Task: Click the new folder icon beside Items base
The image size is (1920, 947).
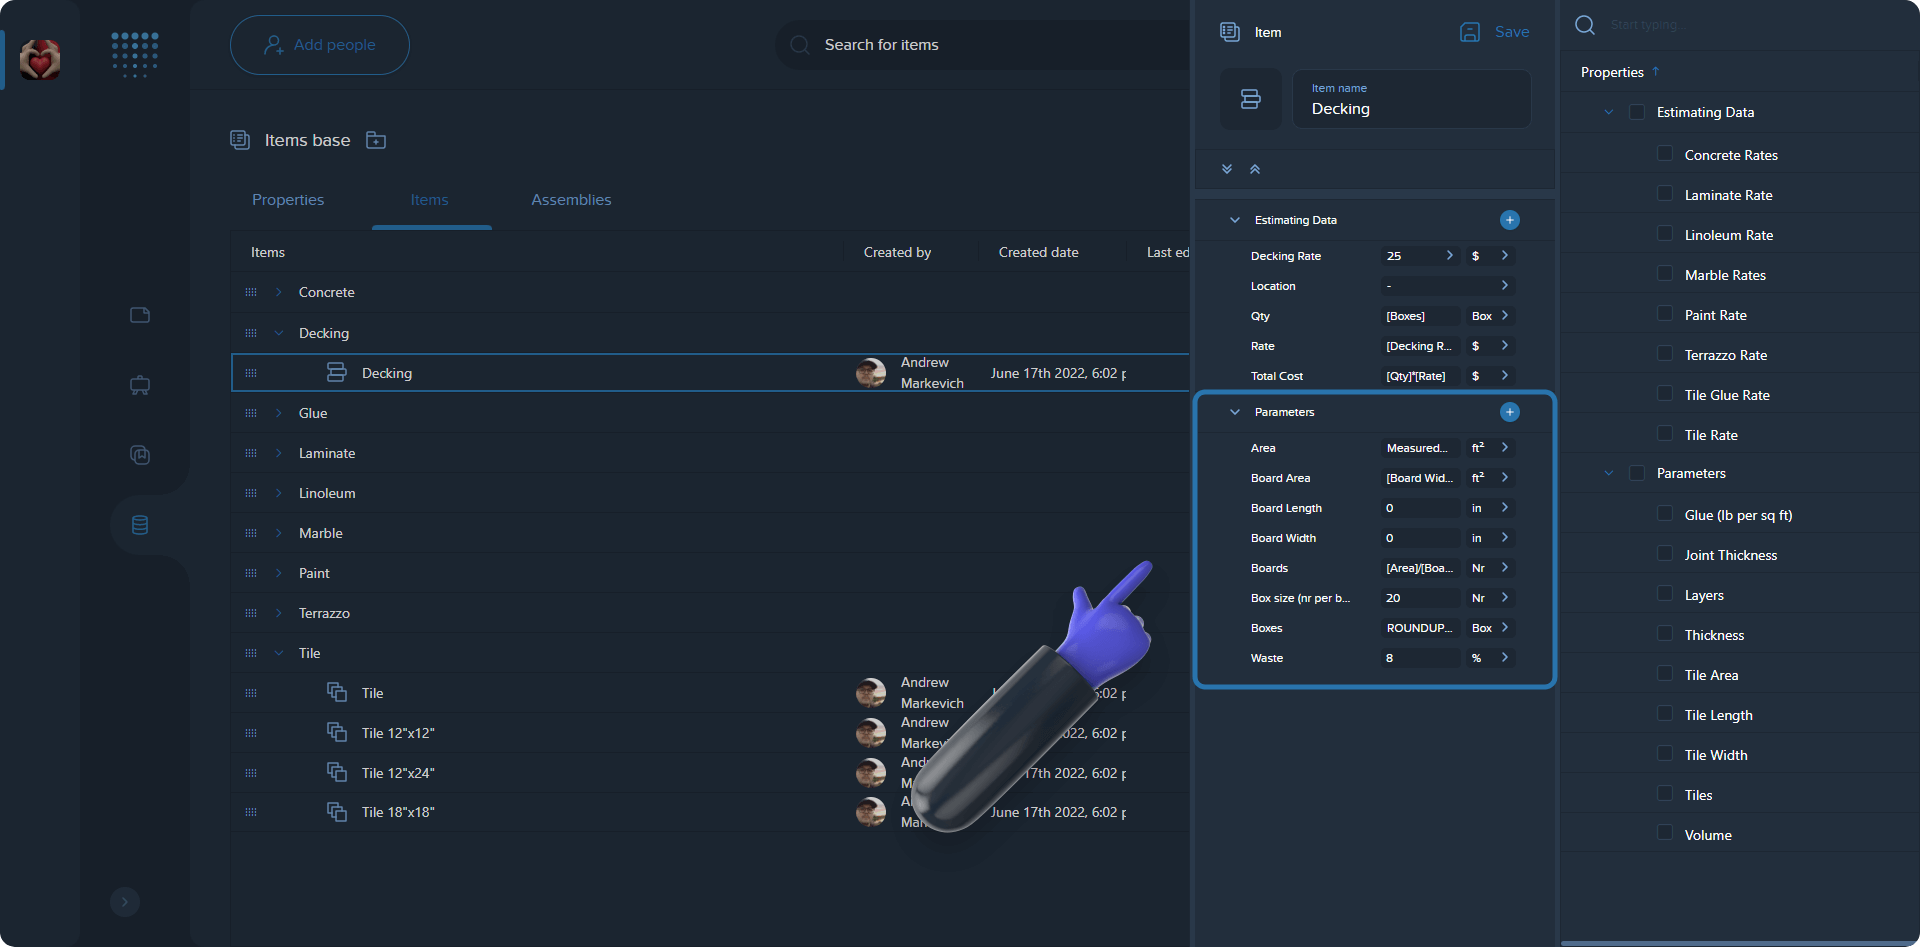Action: point(376,140)
